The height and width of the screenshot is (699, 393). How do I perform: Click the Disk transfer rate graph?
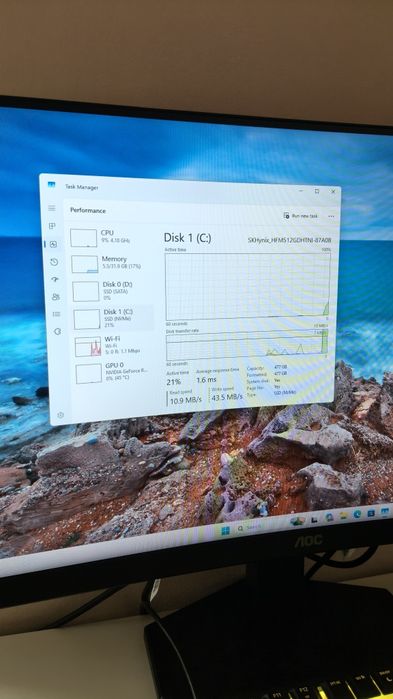(x=247, y=346)
